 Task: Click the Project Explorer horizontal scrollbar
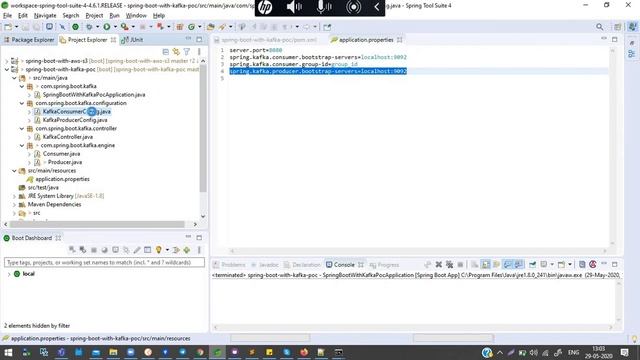click(x=97, y=224)
